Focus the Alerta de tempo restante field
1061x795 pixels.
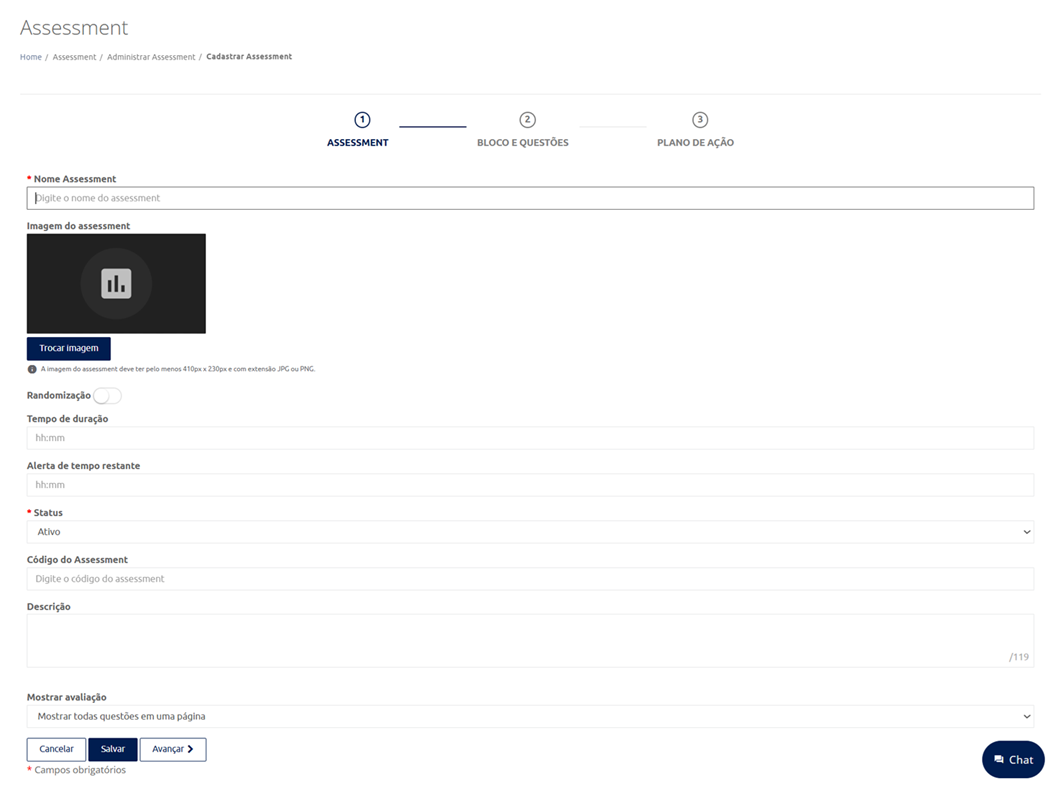pos(530,485)
